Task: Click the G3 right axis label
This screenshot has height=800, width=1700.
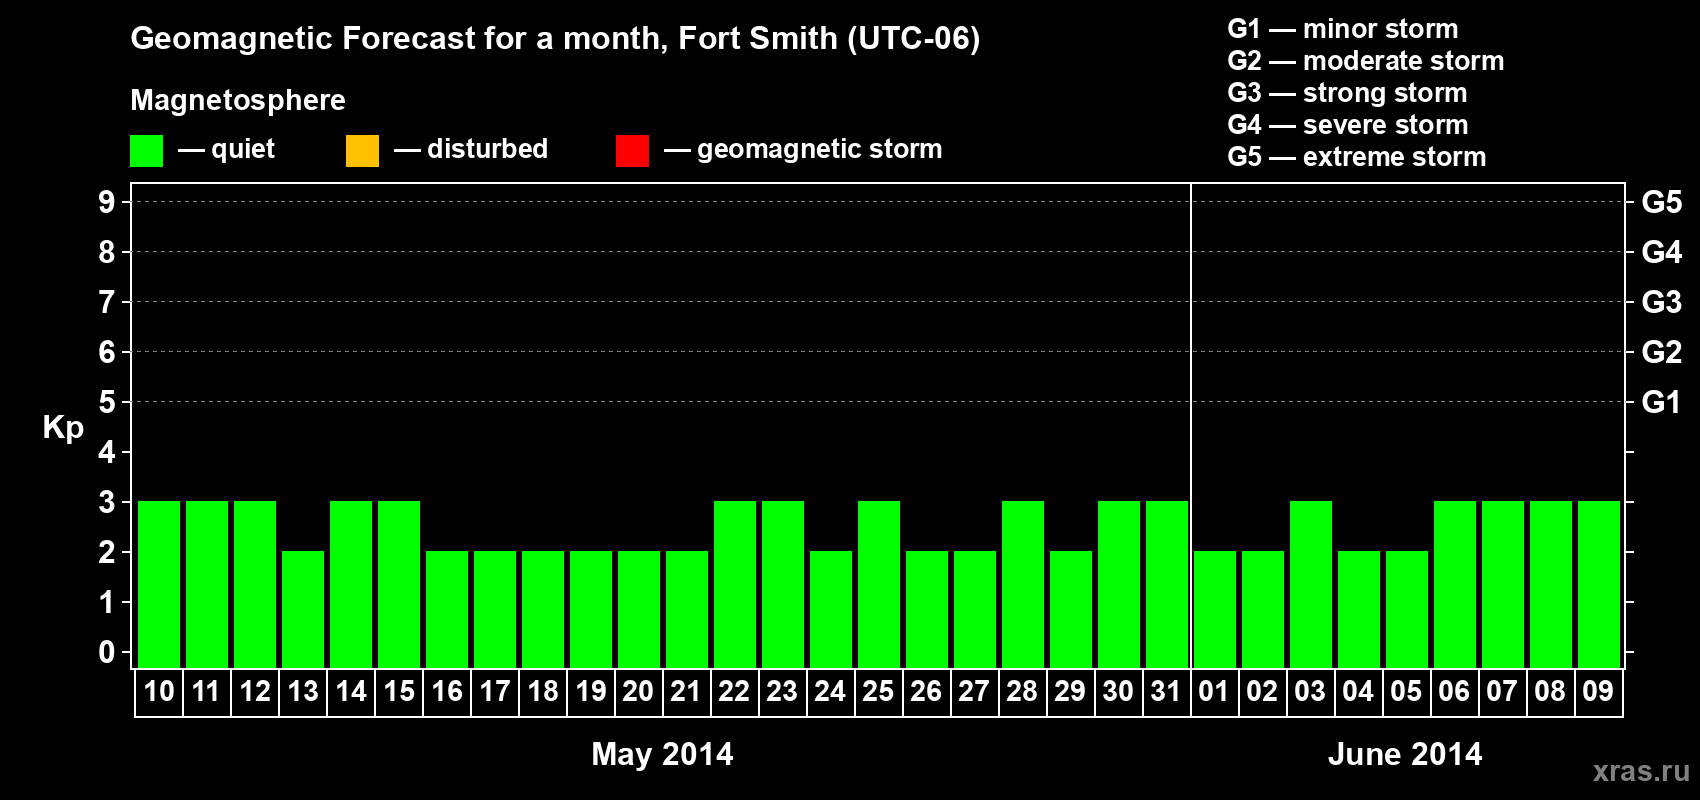Action: [x=1662, y=302]
